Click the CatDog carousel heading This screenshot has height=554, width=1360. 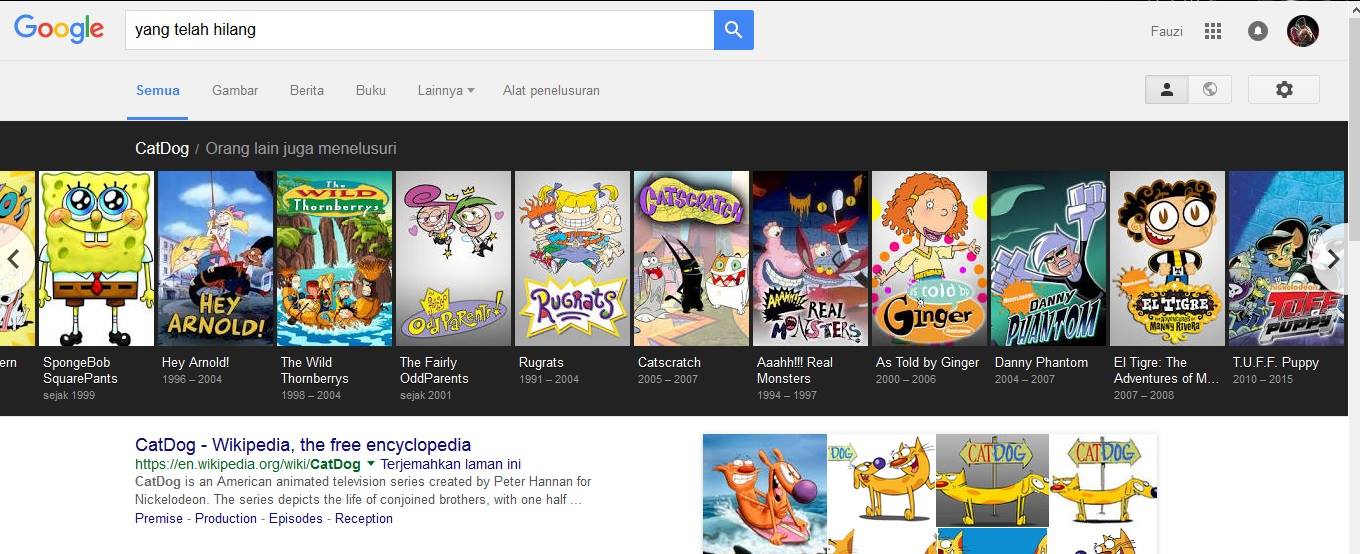(x=162, y=148)
